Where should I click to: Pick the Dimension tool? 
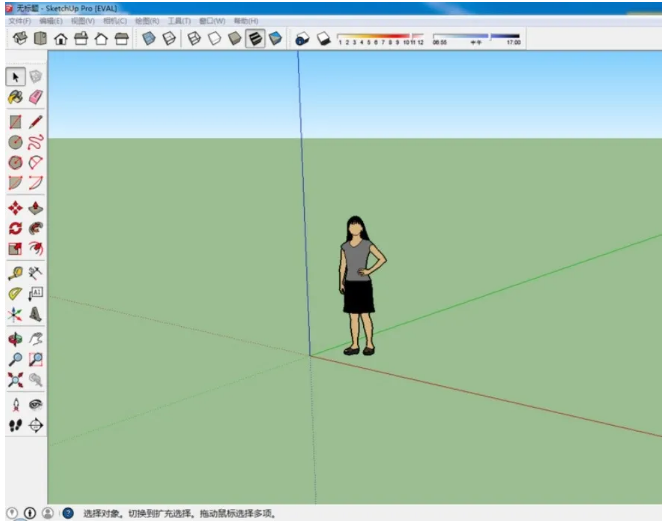coord(36,273)
